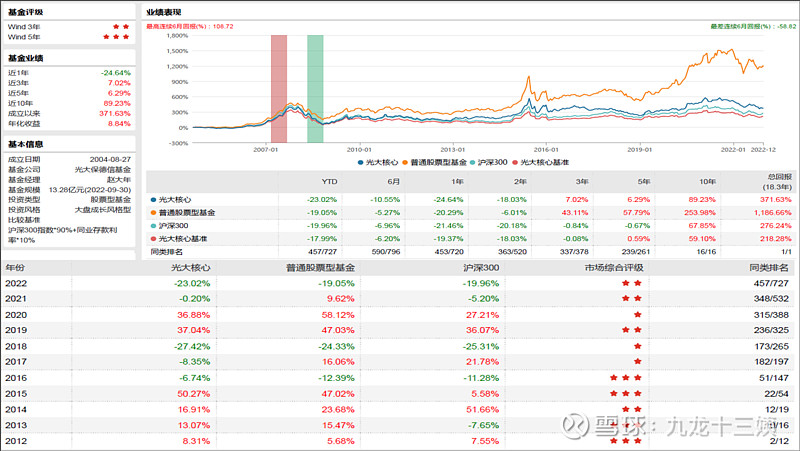Click the 业绩表现 section heading
The image size is (800, 451).
(164, 12)
